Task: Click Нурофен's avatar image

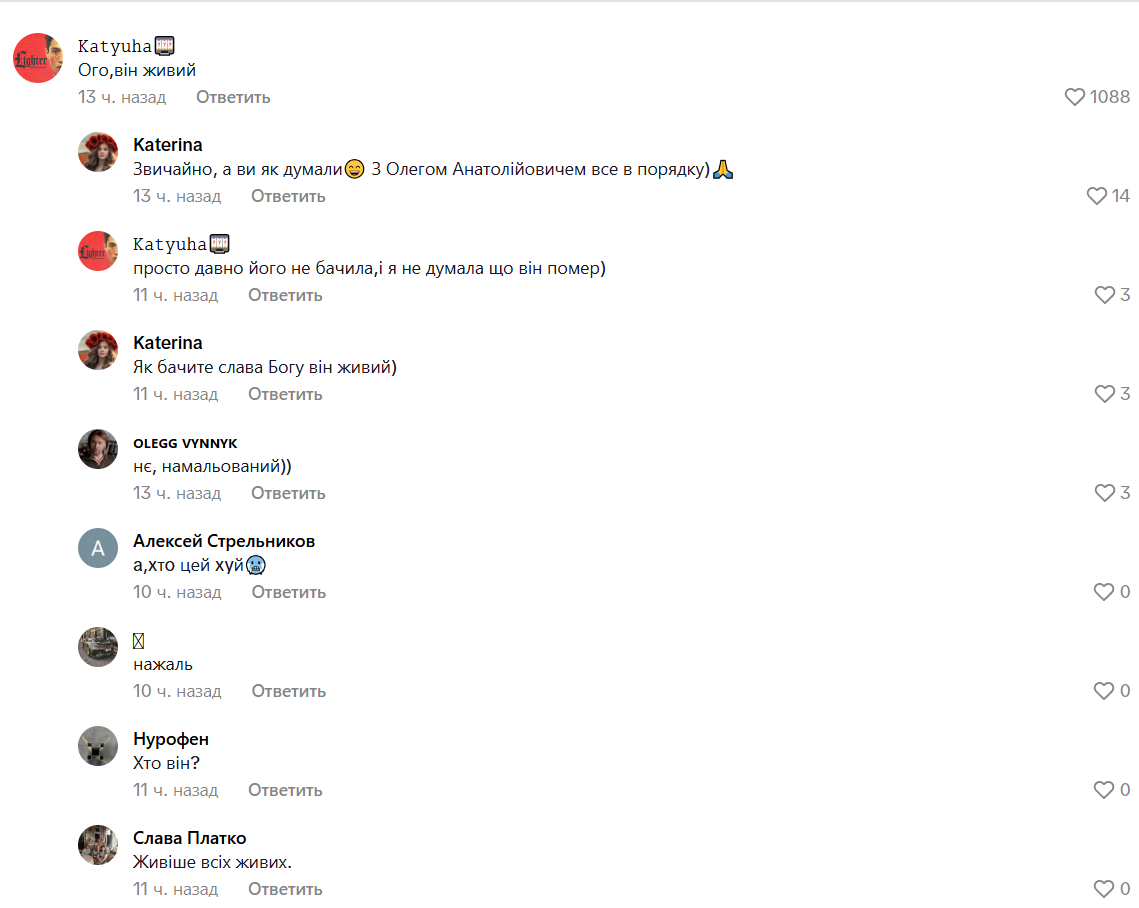Action: pos(98,746)
